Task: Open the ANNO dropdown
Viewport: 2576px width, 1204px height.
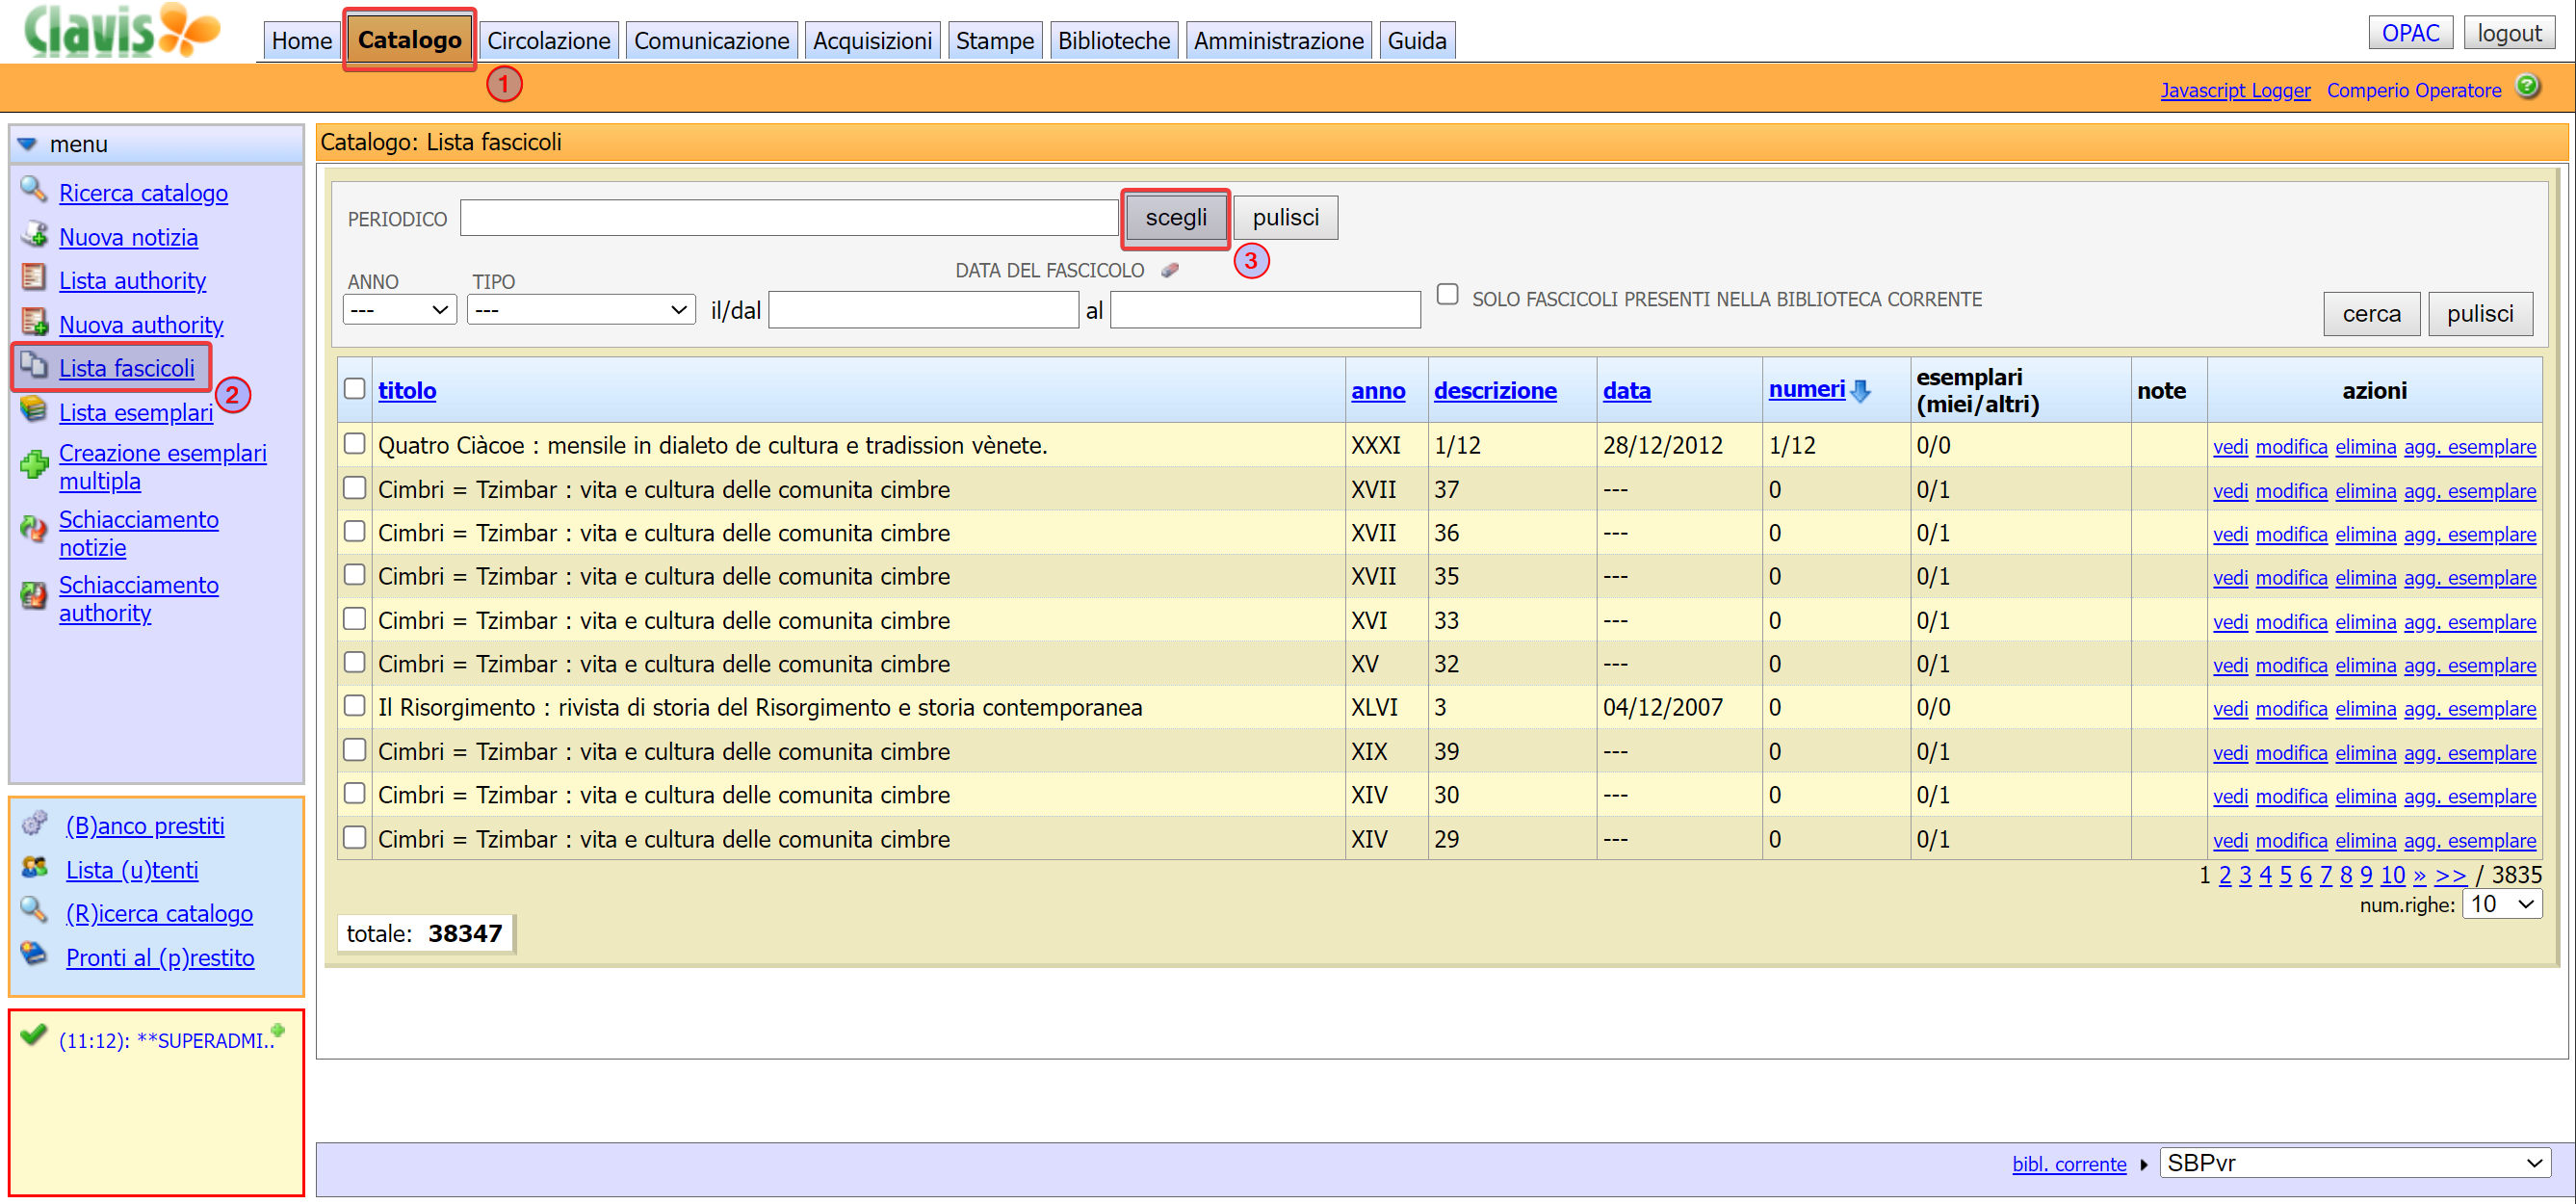Action: (x=399, y=310)
